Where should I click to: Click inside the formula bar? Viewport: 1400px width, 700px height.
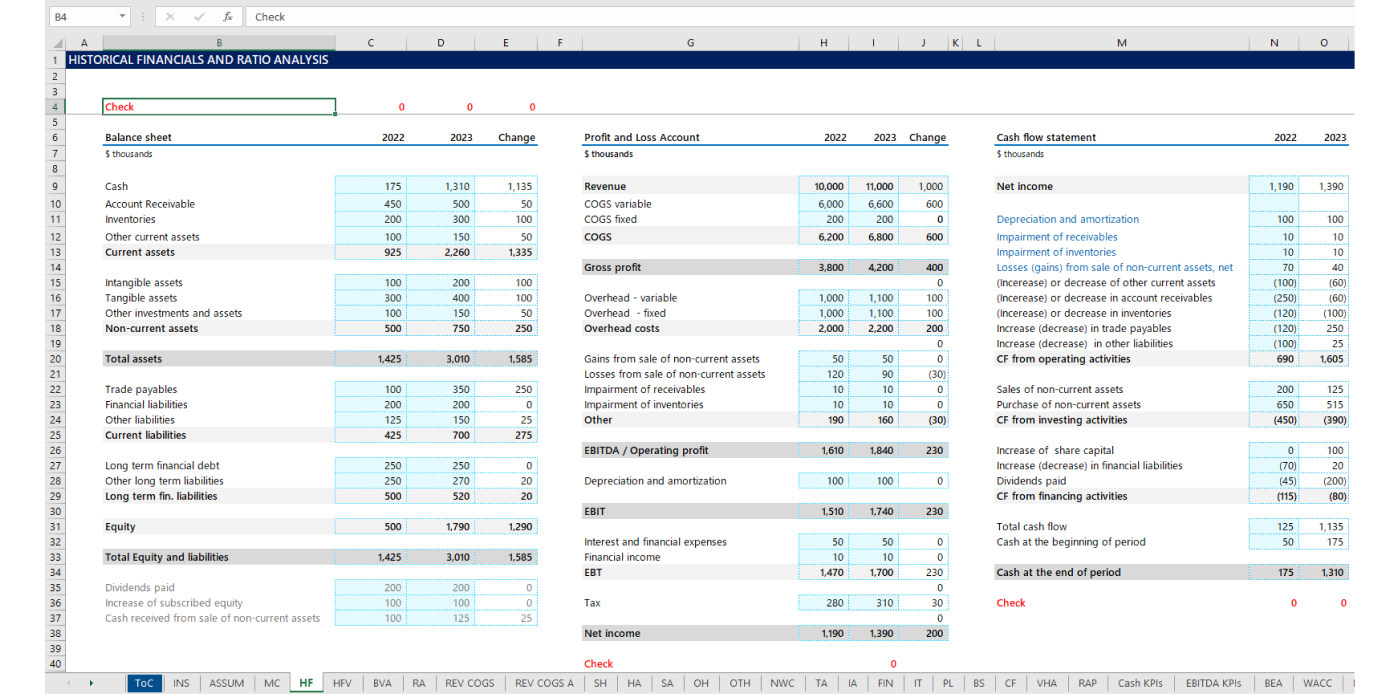400,16
